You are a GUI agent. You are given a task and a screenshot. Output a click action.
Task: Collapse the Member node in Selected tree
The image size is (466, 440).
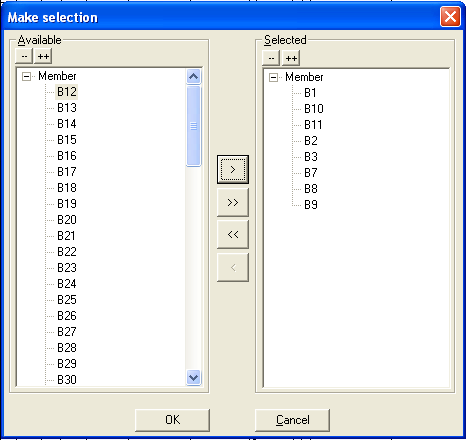tap(273, 78)
